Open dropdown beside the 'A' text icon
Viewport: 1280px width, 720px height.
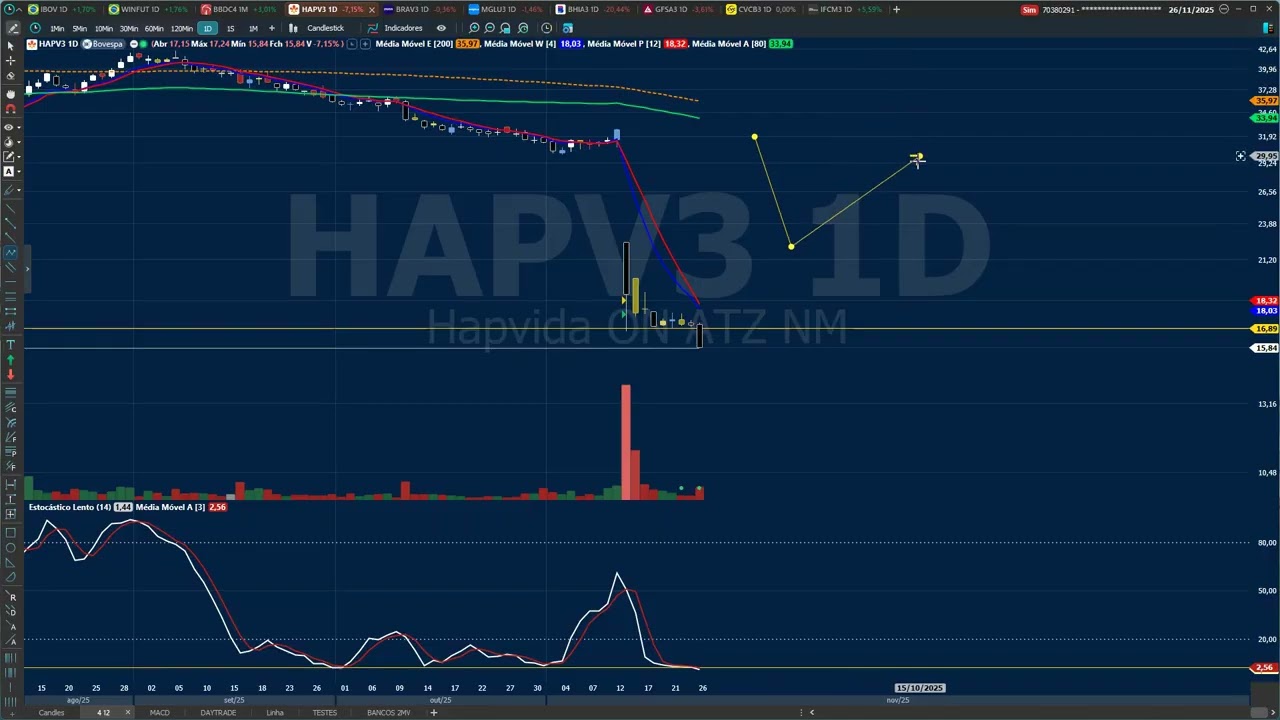20,172
